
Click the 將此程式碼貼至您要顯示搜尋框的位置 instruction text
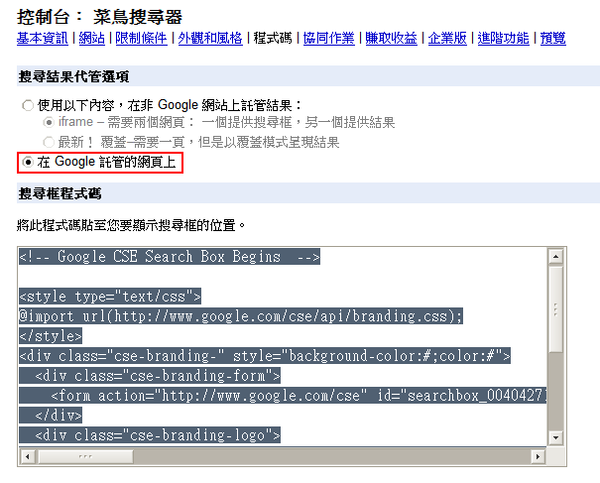[x=131, y=225]
